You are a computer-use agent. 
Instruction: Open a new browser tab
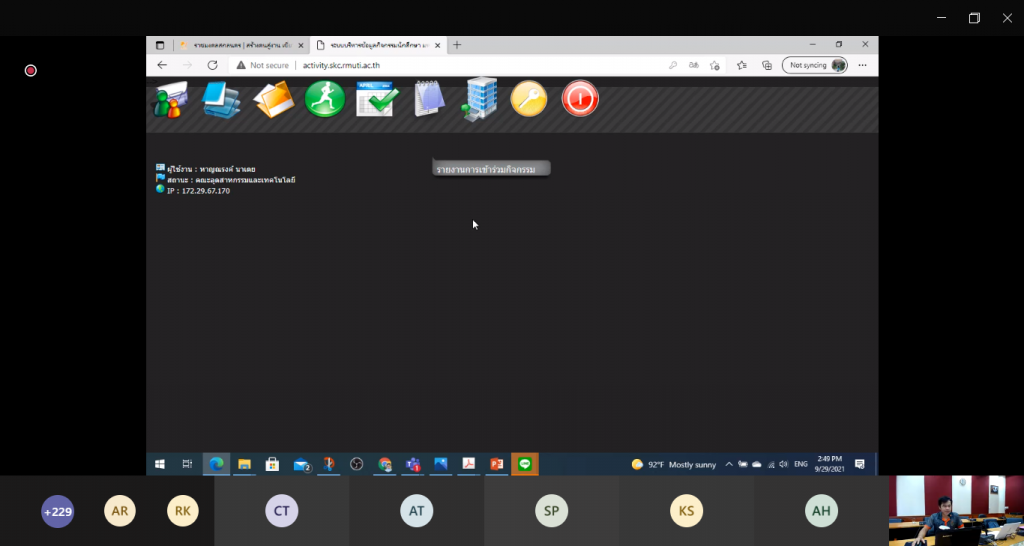click(x=457, y=45)
